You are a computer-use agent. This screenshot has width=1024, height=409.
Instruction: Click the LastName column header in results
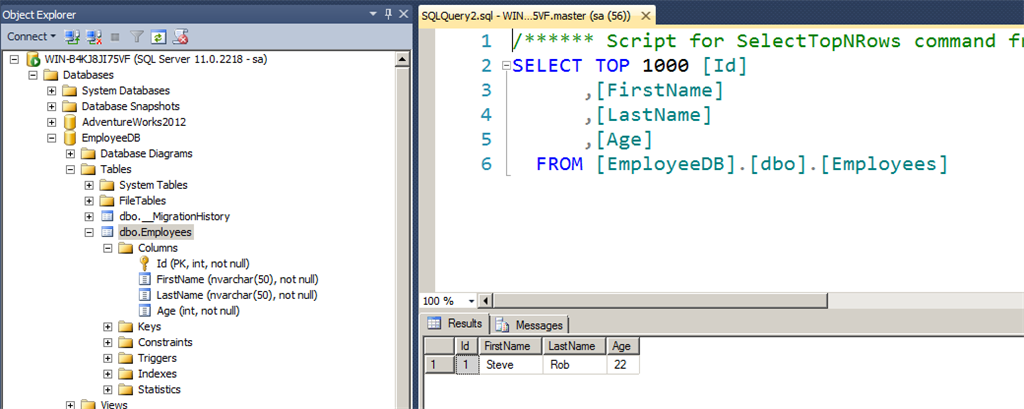(x=573, y=346)
